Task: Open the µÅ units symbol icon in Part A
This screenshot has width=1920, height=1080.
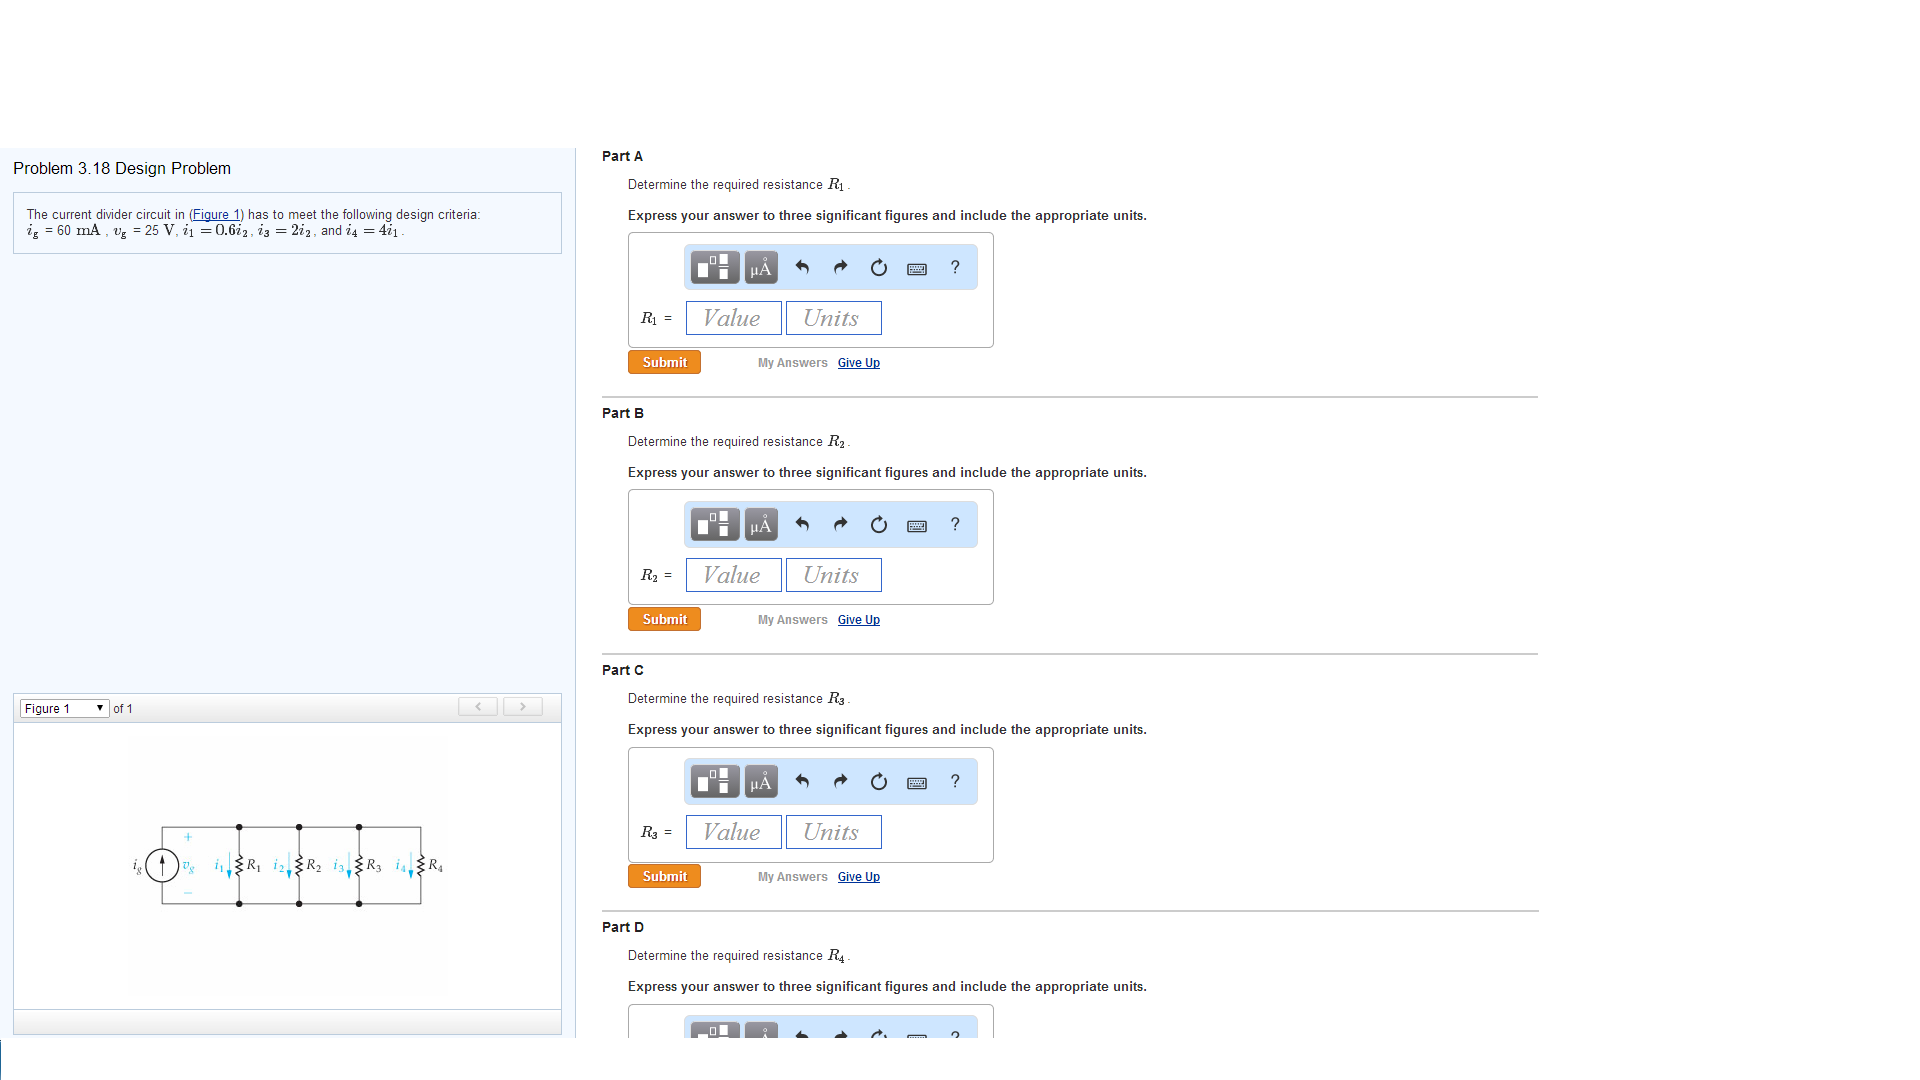Action: [761, 268]
